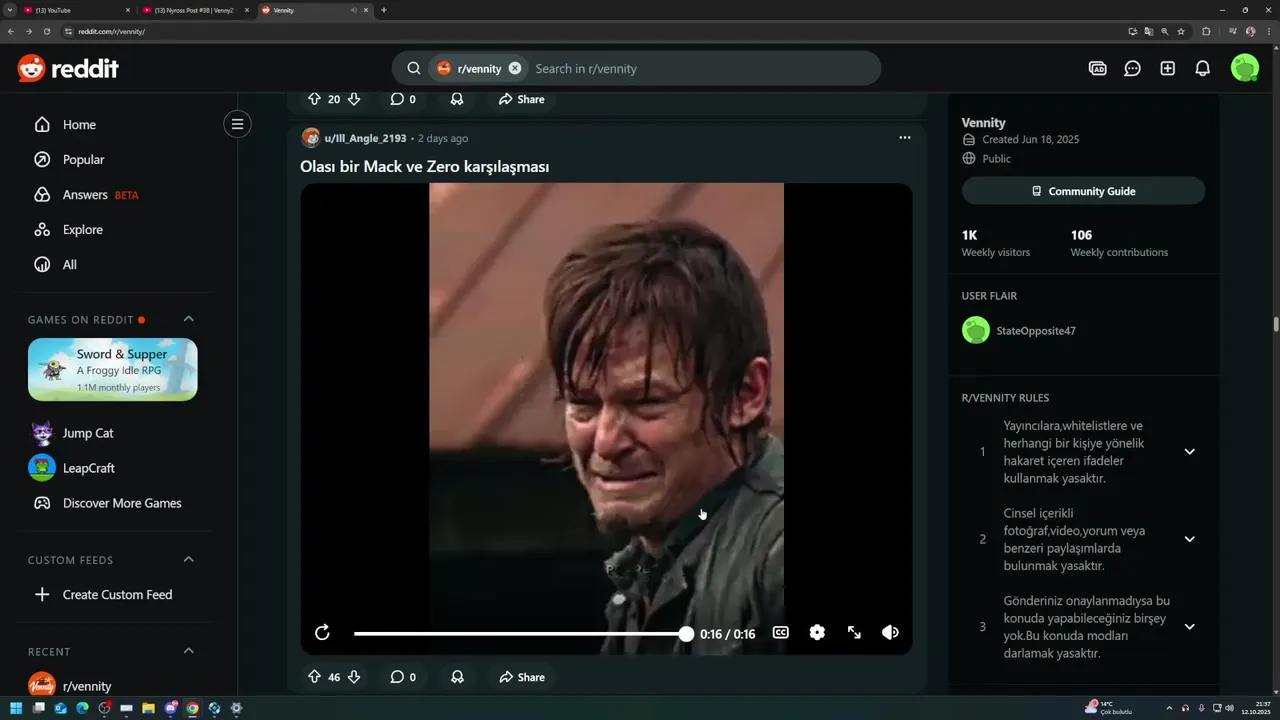Screen dimensions: 1280x720
Task: Mute the Vennity tab audio icon
Action: coord(354,10)
